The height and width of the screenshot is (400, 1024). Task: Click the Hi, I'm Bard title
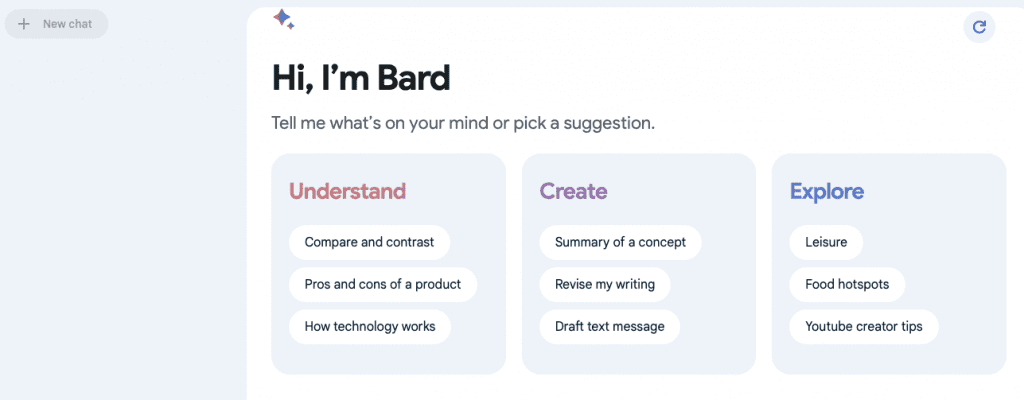[x=361, y=78]
